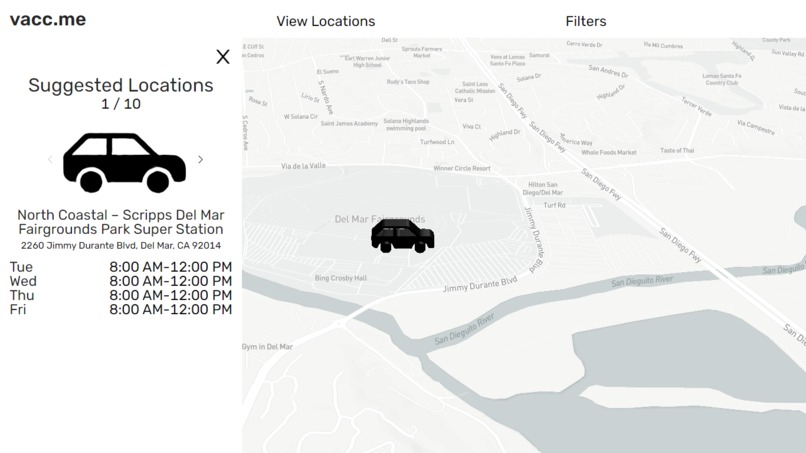Click Via de la Valle street label
The height and width of the screenshot is (453, 806).
point(303,166)
